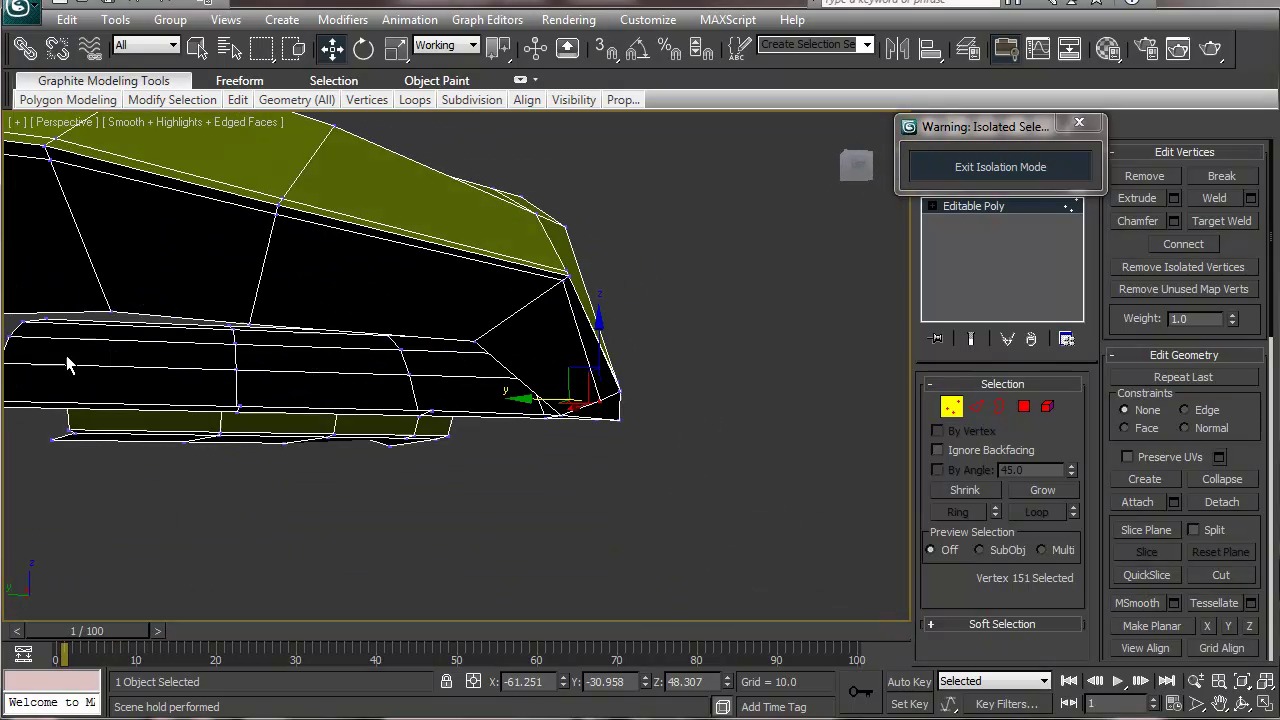Activate the Select Object tool
Viewport: 1280px width, 720px height.
[x=196, y=47]
